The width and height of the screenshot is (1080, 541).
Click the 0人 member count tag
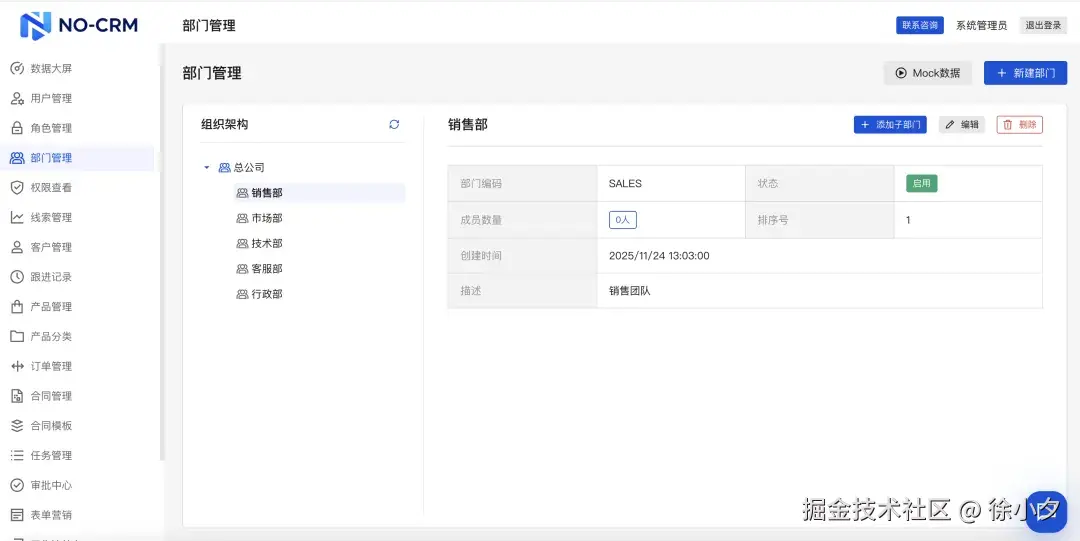[x=622, y=220]
